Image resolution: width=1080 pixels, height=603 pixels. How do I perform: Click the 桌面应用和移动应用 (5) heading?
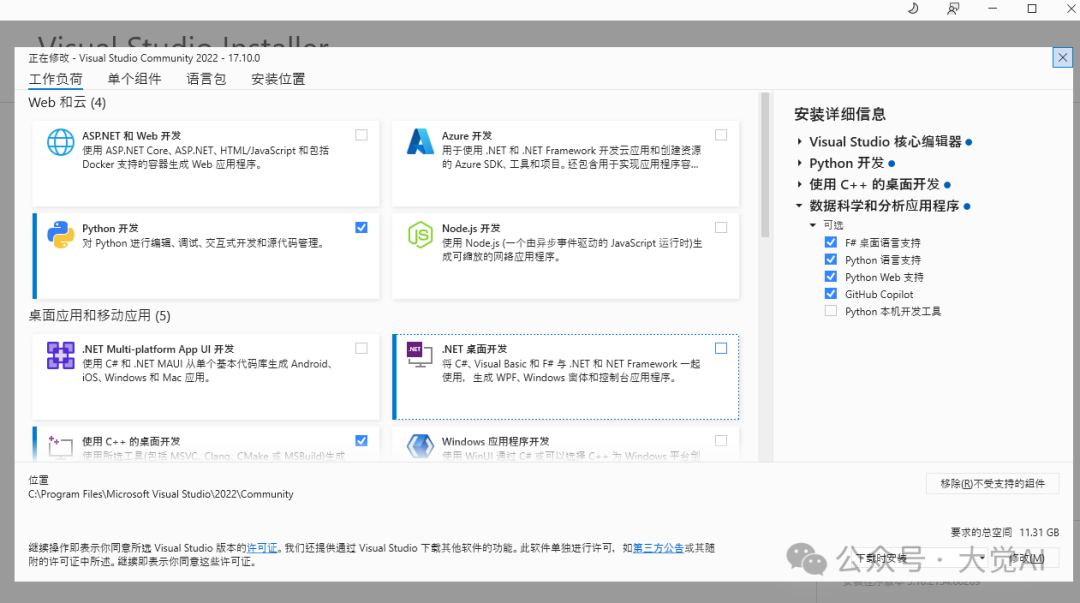tap(99, 316)
